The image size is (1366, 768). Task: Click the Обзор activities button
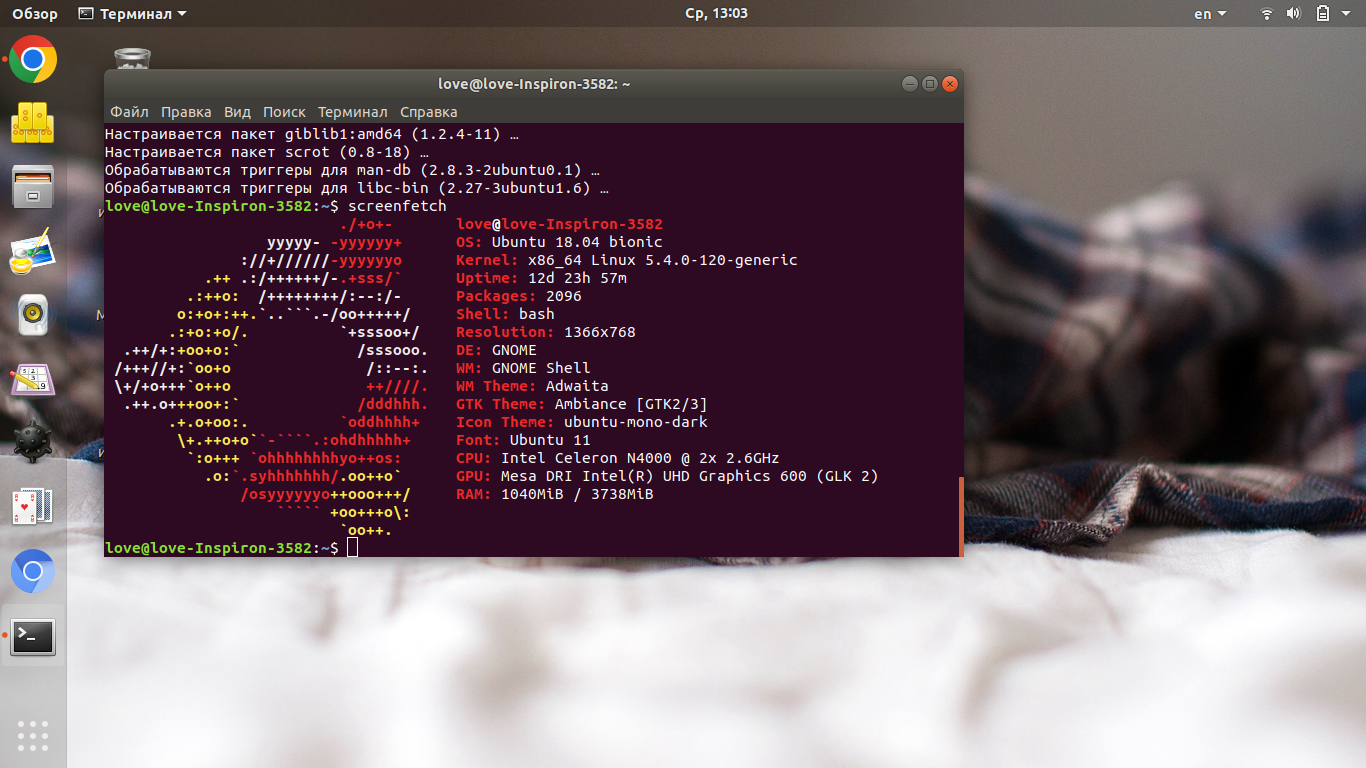[x=35, y=14]
